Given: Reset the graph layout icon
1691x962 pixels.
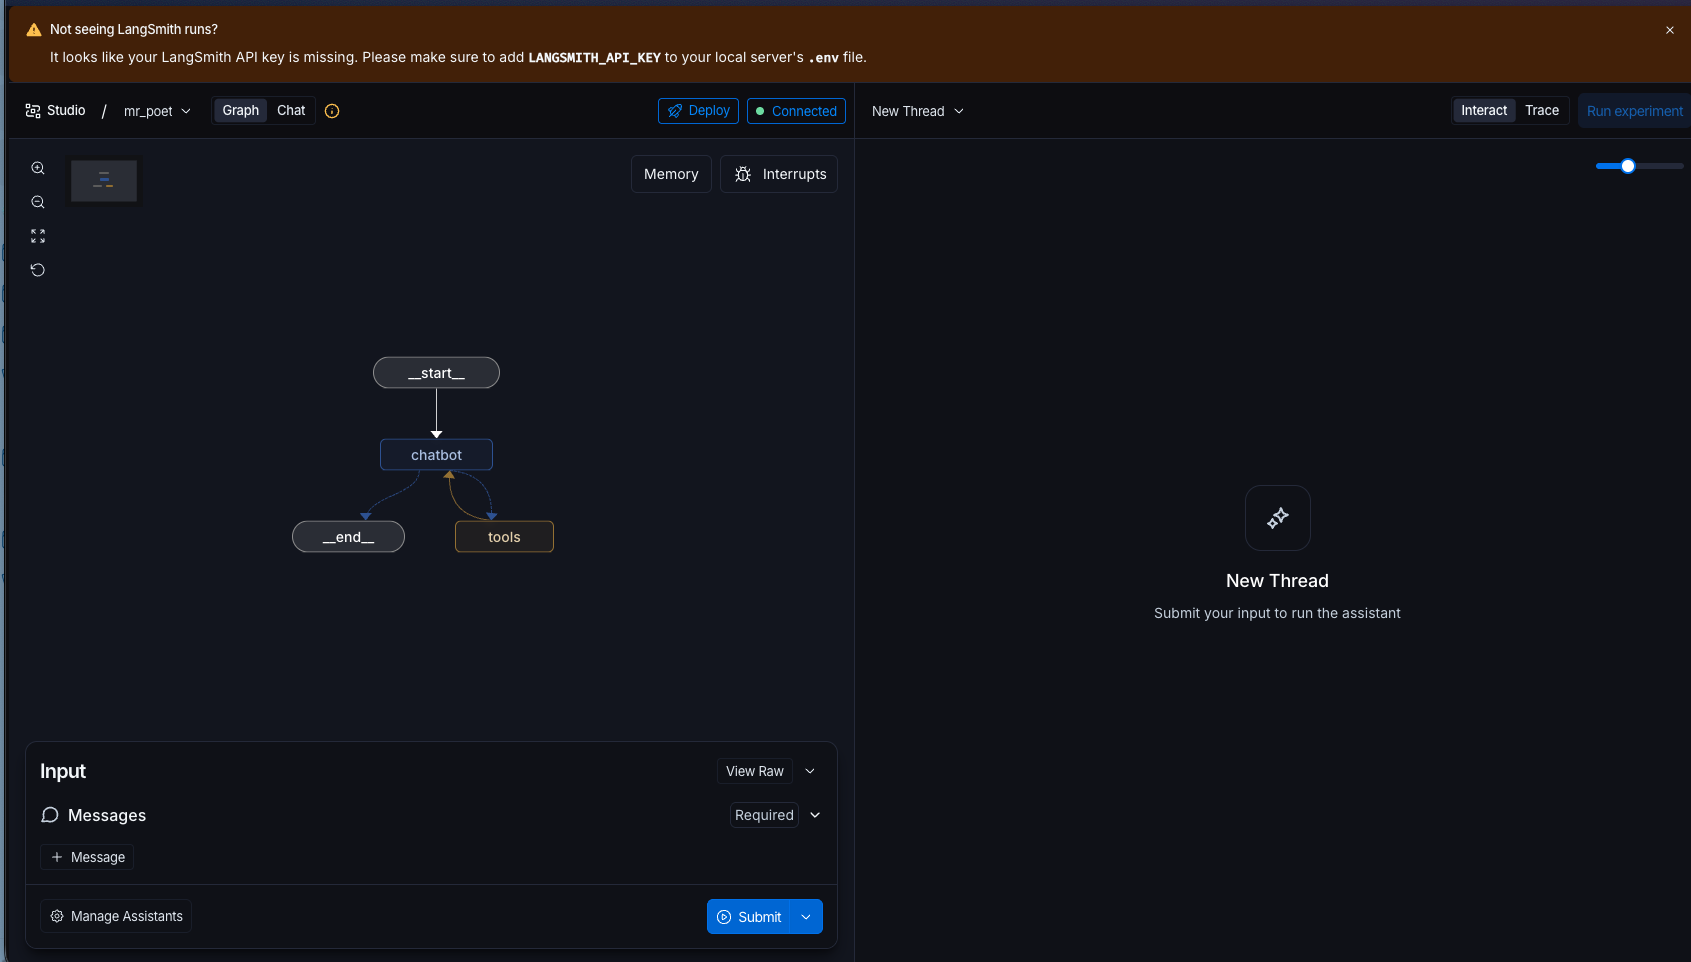Looking at the screenshot, I should 38,270.
